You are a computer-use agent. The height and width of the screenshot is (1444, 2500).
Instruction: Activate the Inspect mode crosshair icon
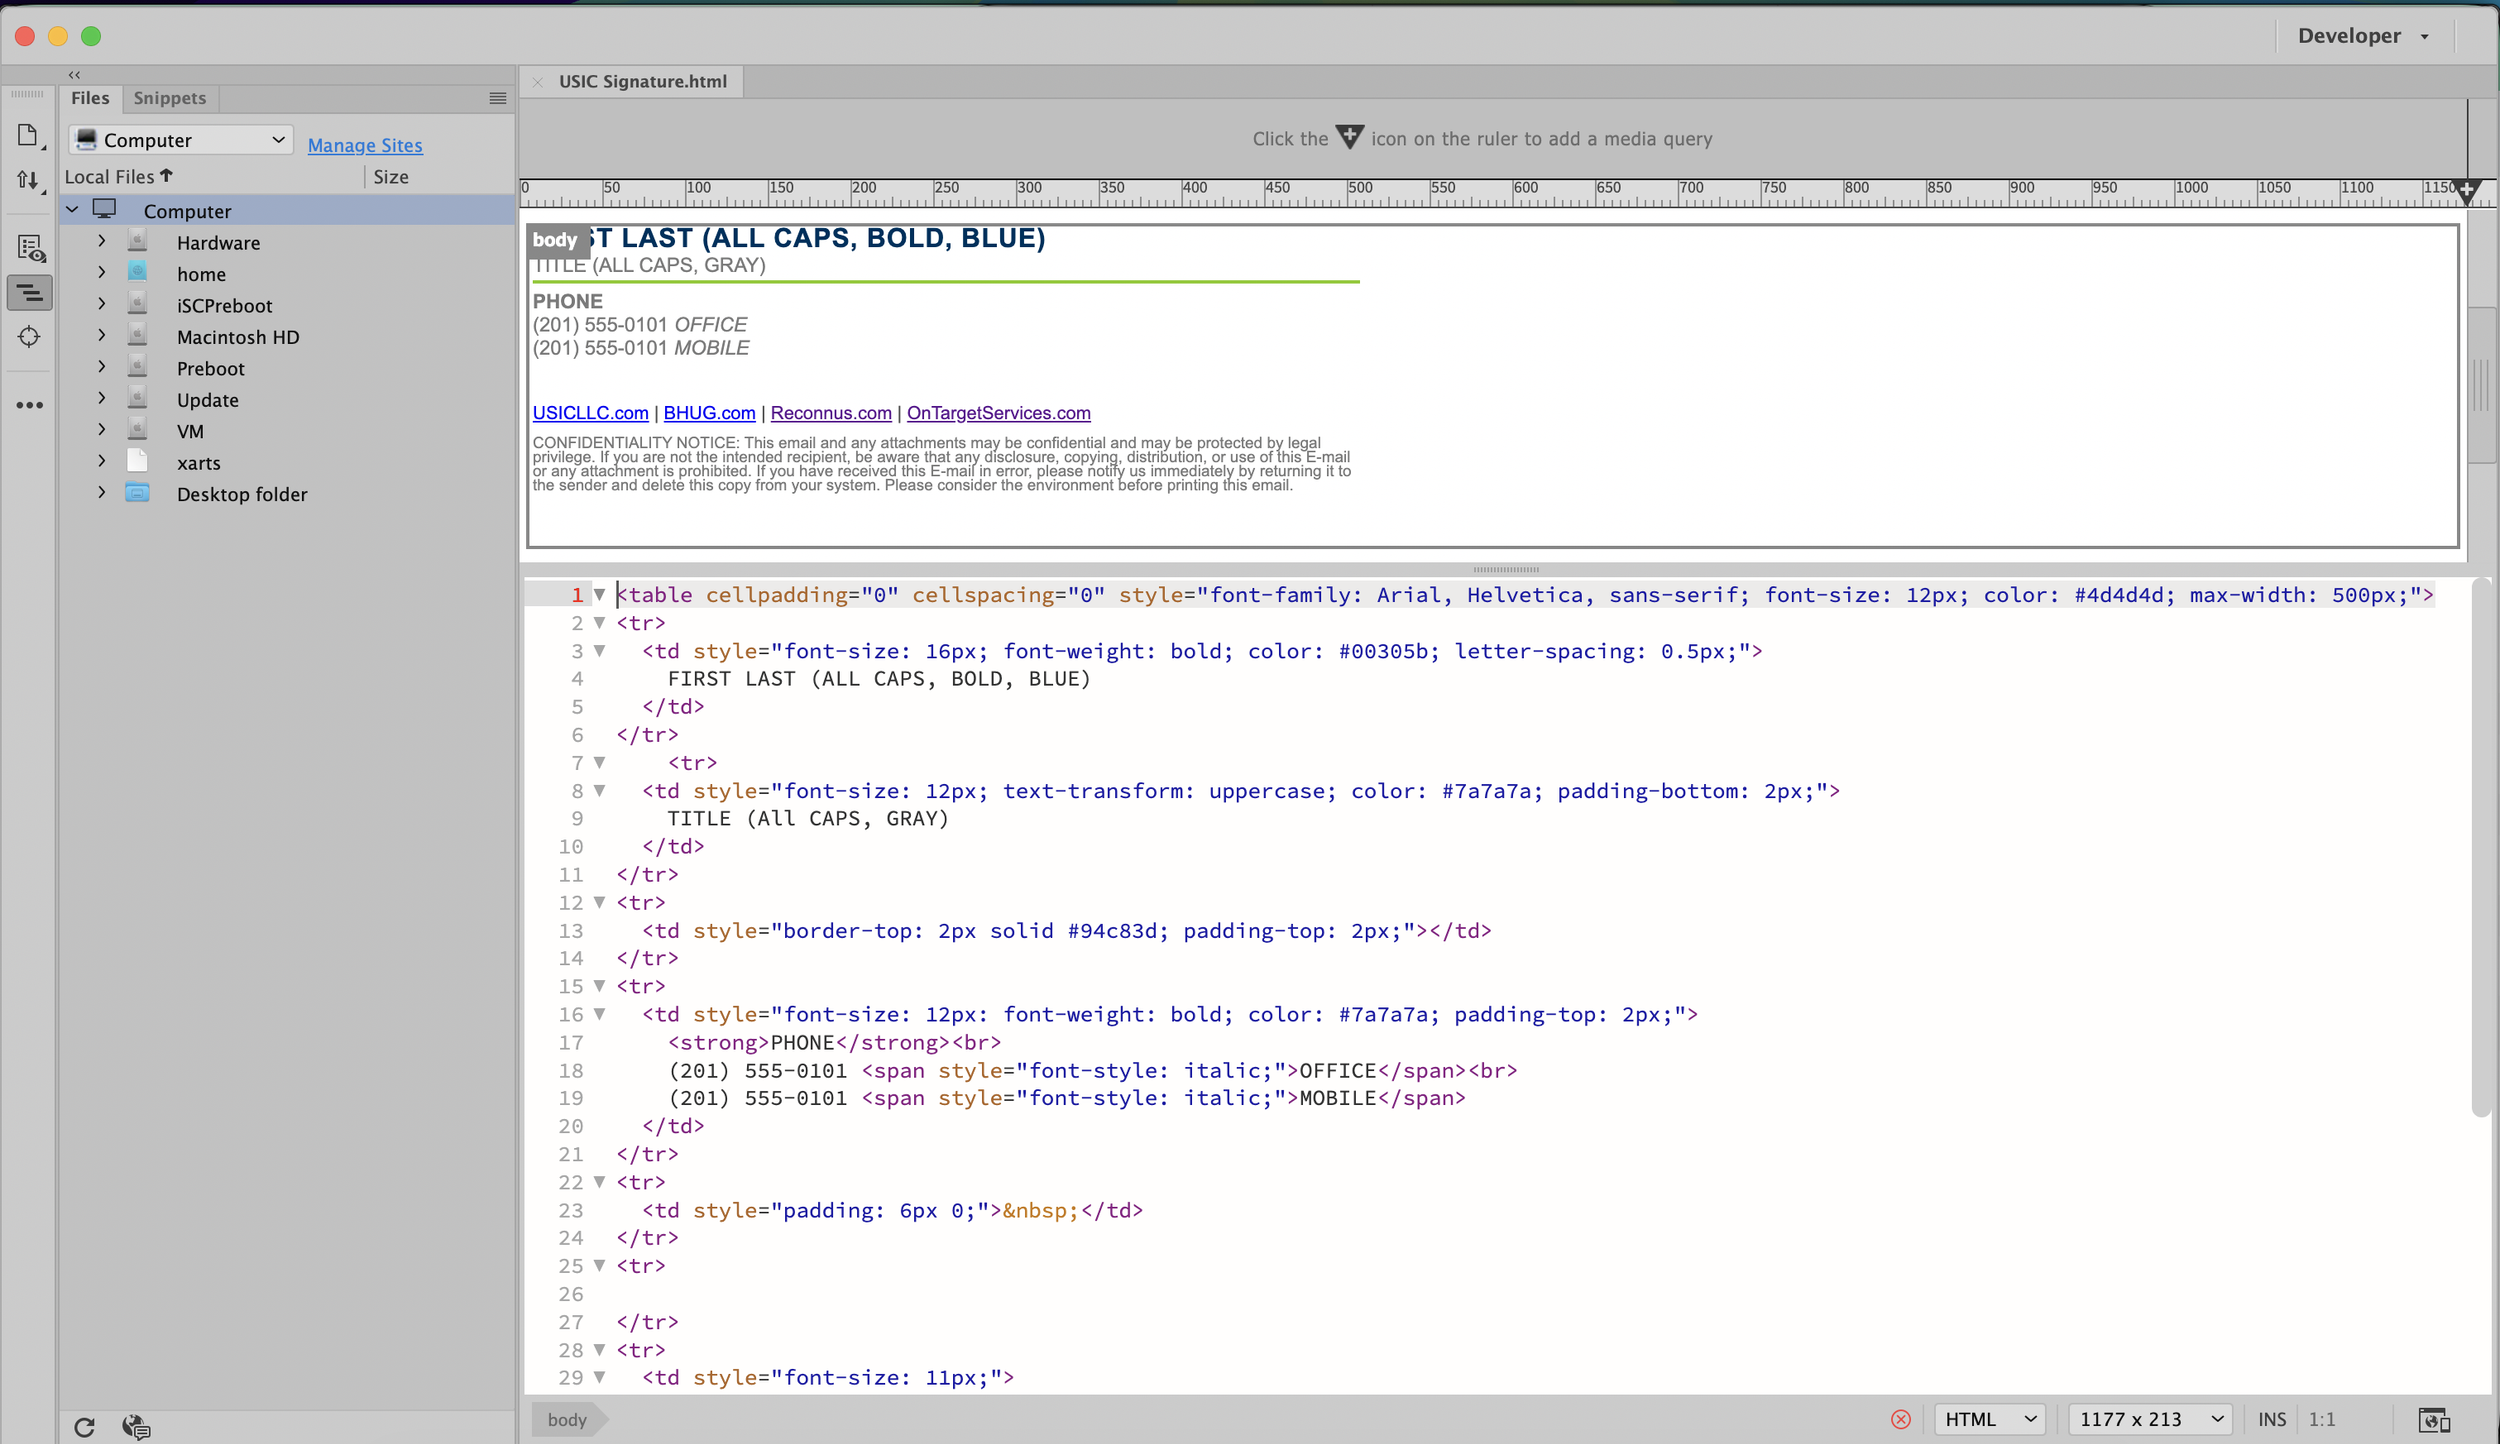(x=29, y=337)
